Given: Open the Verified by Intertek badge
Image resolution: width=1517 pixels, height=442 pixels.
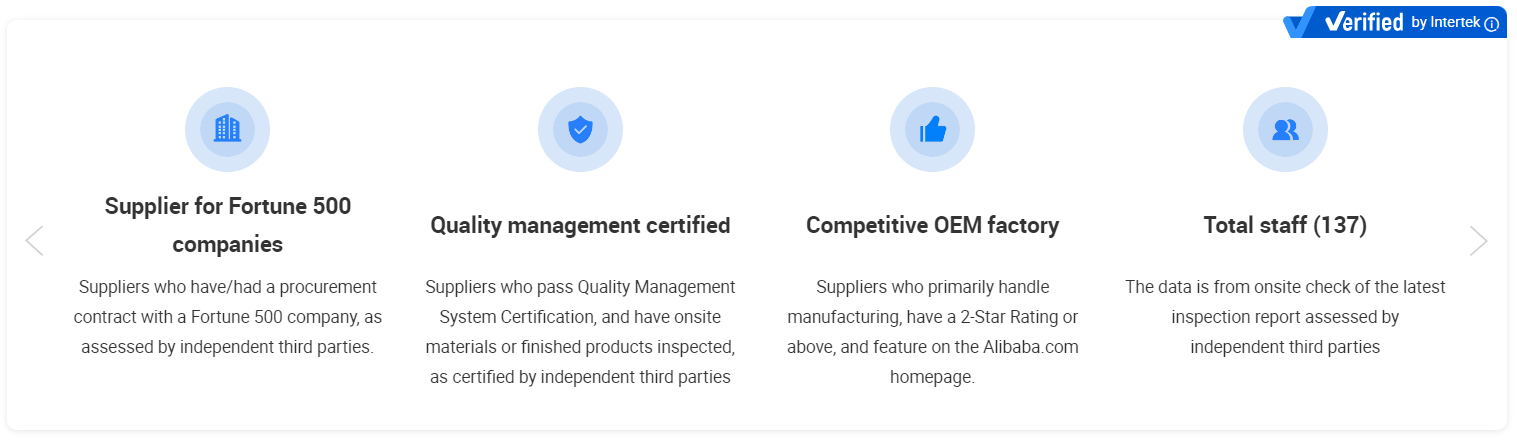Looking at the screenshot, I should tap(1395, 22).
